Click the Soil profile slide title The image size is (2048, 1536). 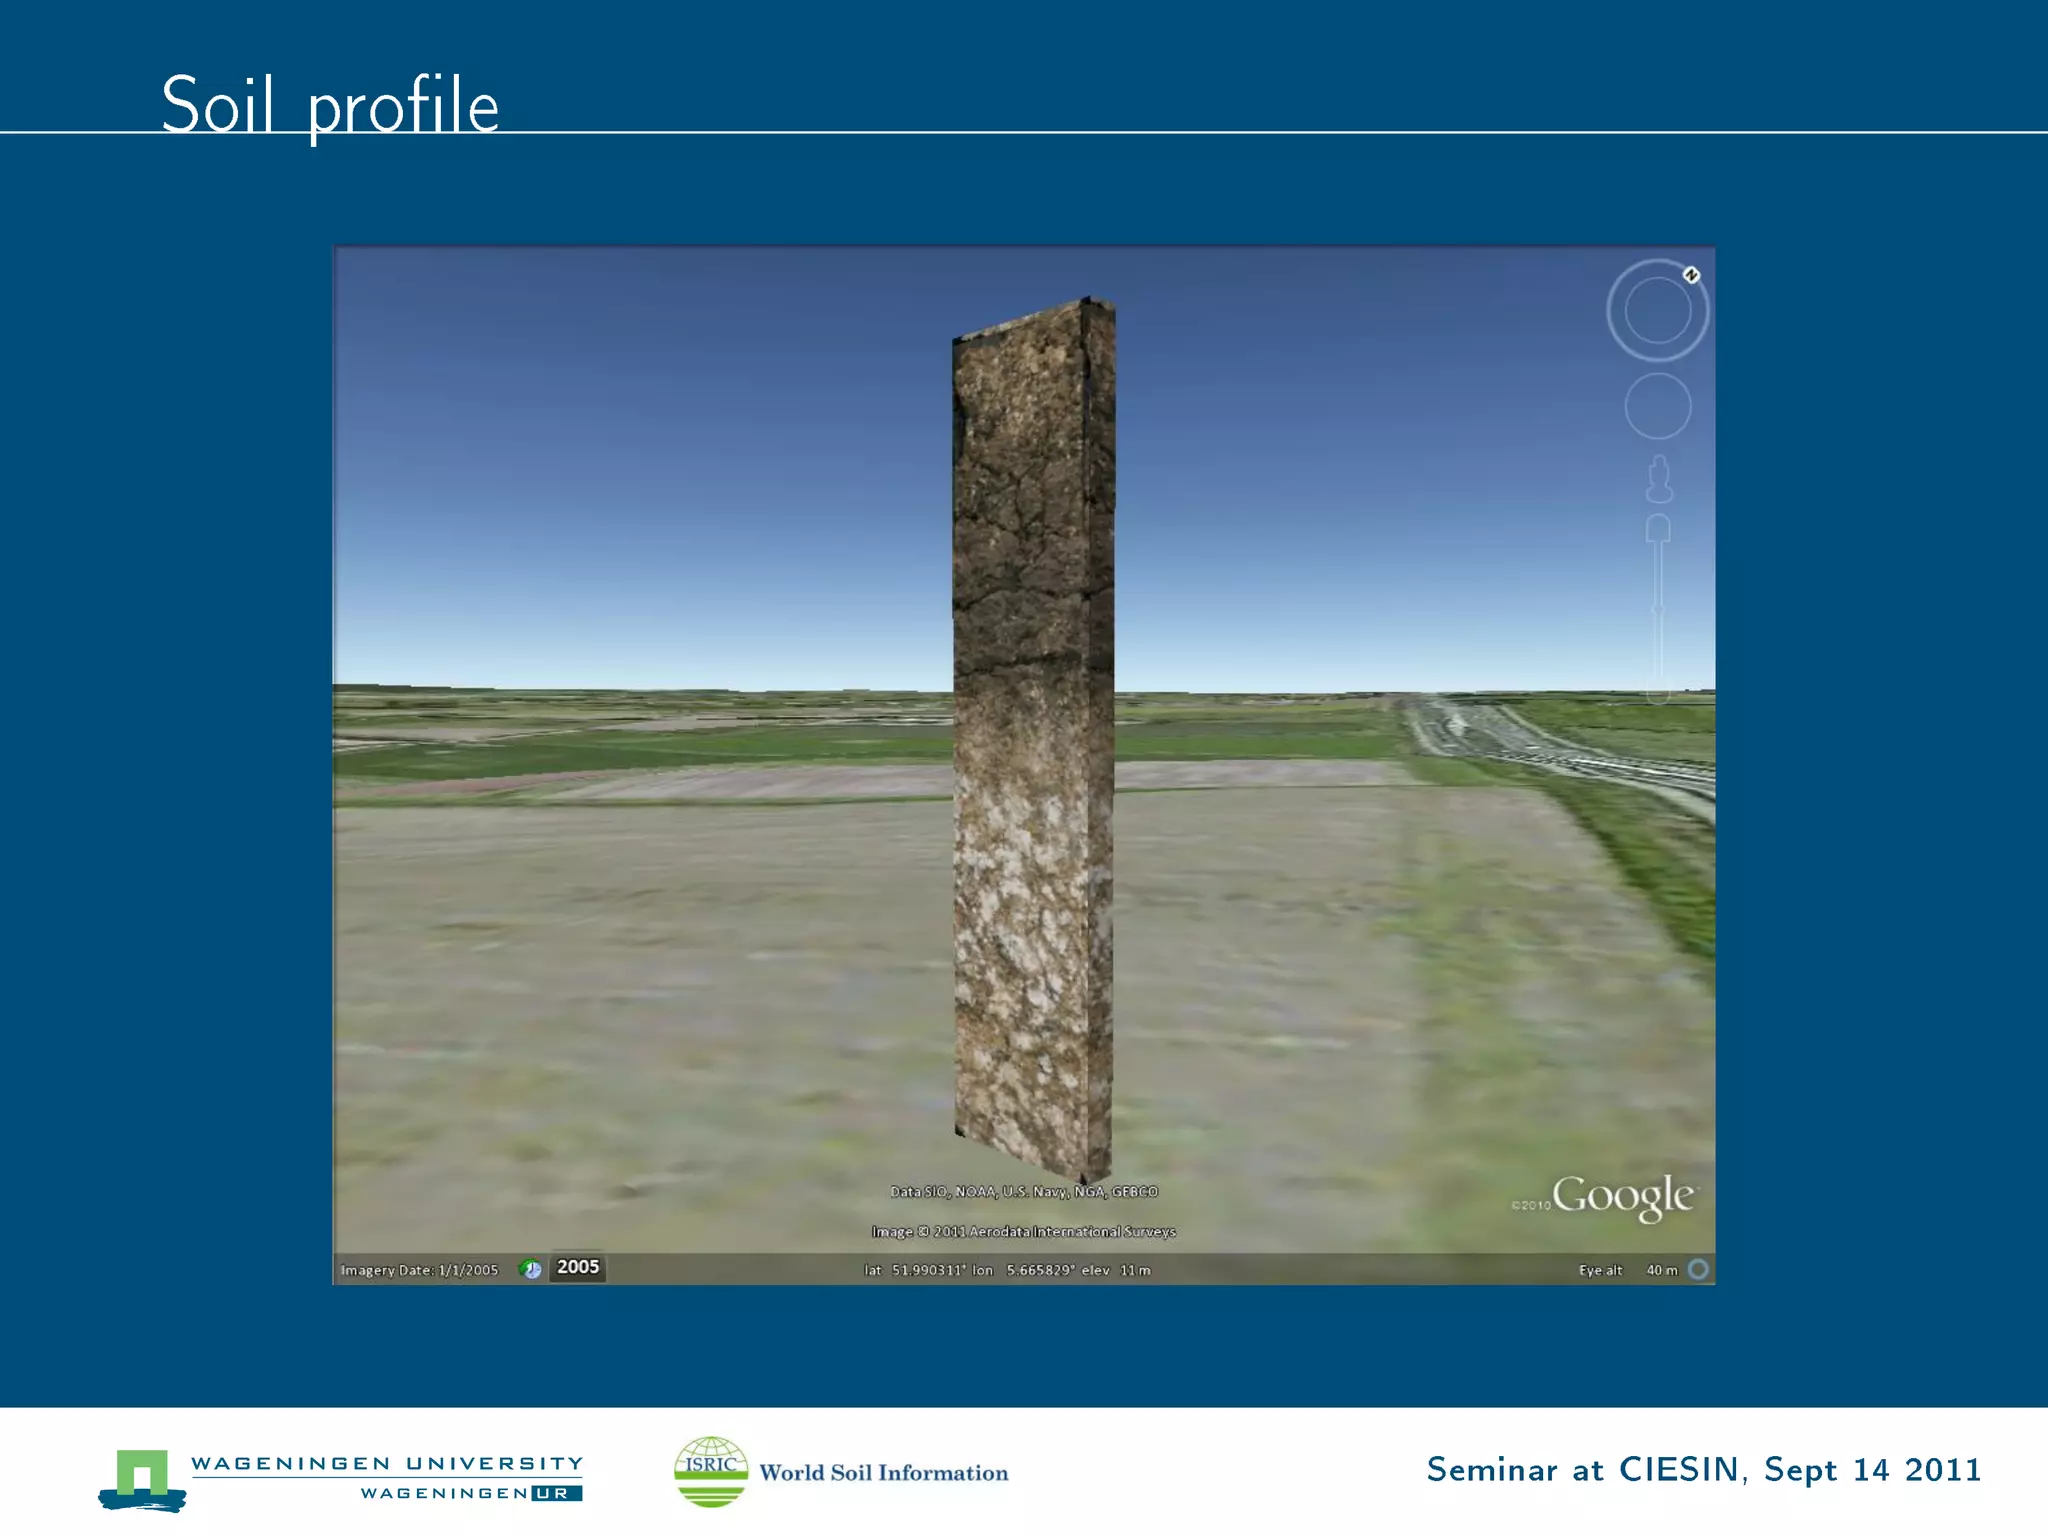330,105
